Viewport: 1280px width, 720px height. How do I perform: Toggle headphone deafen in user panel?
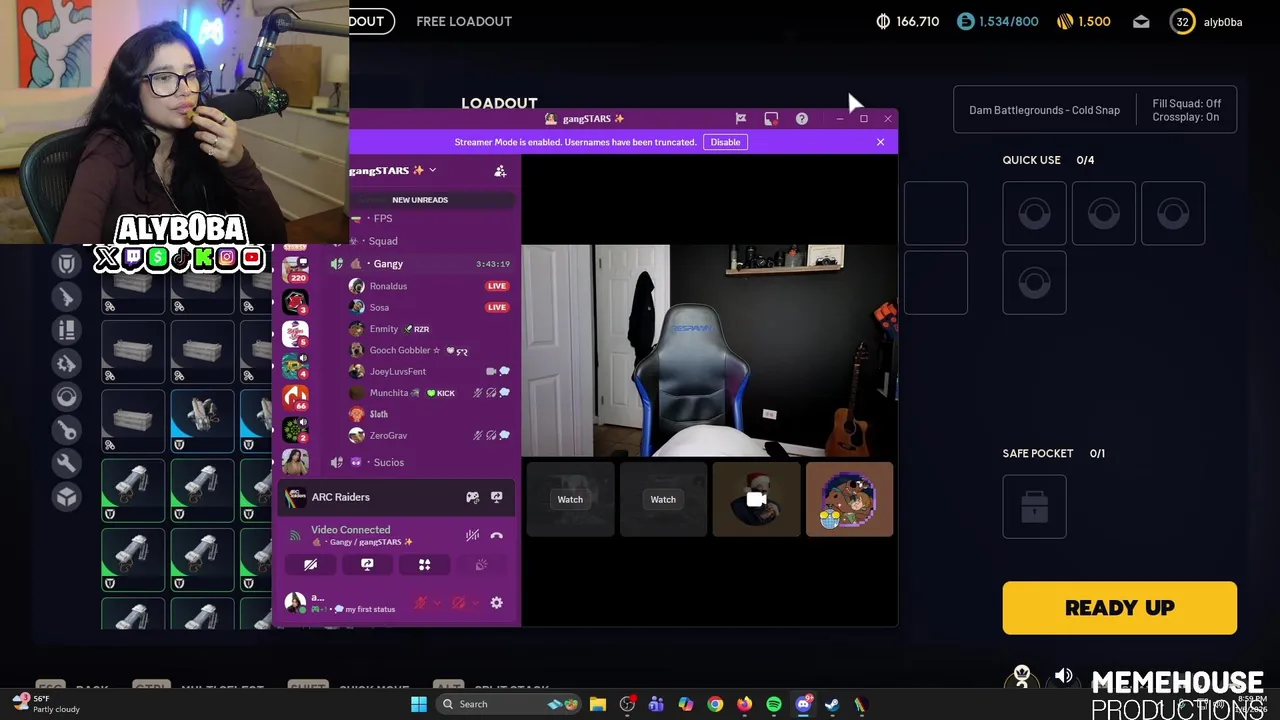(x=459, y=603)
